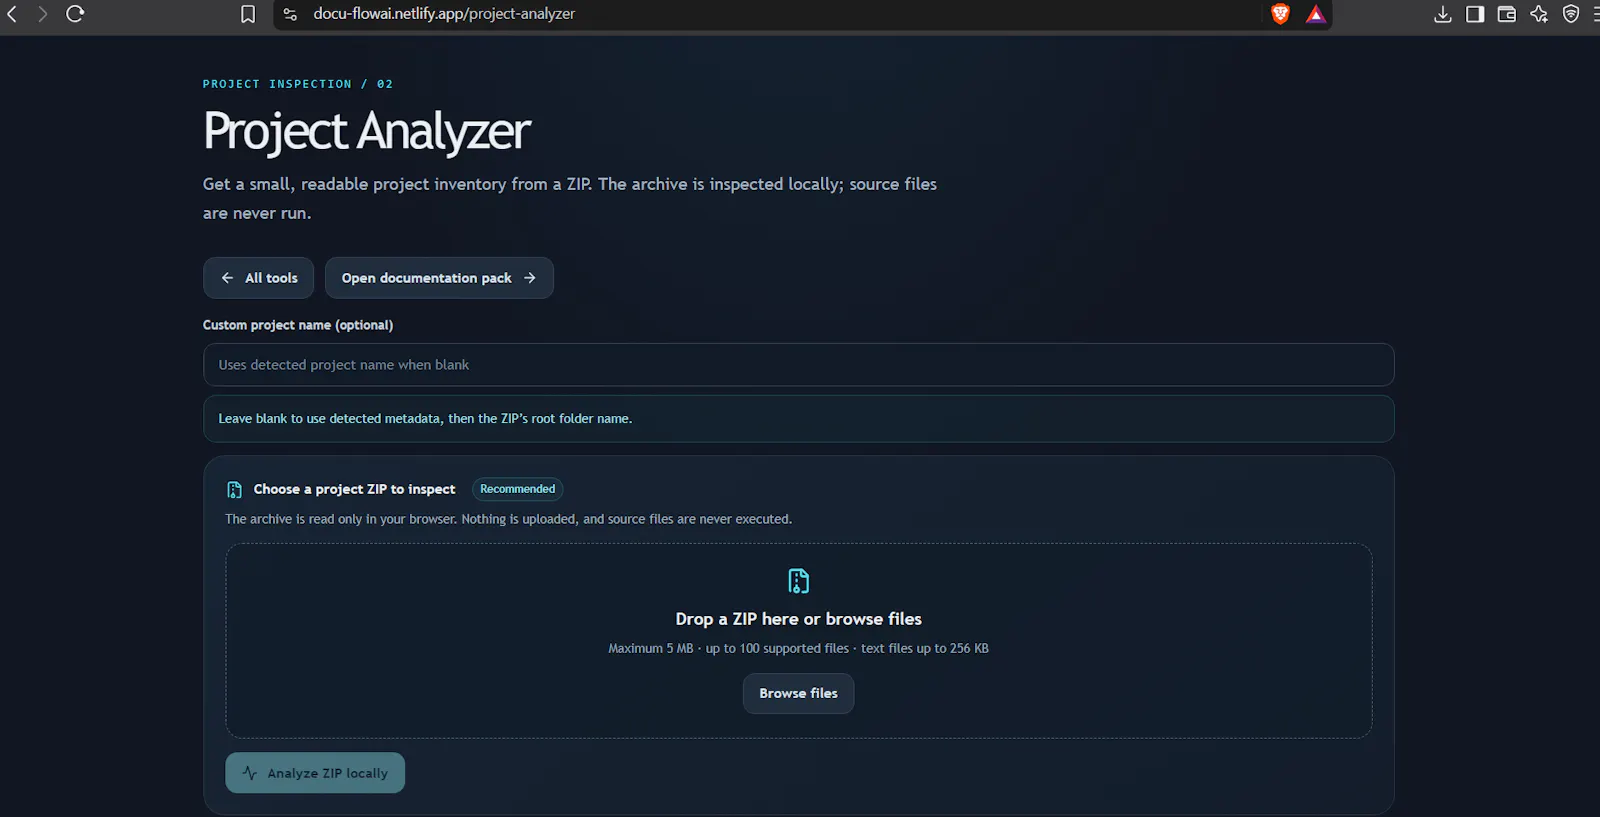
Task: Open browser downloads icon
Action: 1443,14
